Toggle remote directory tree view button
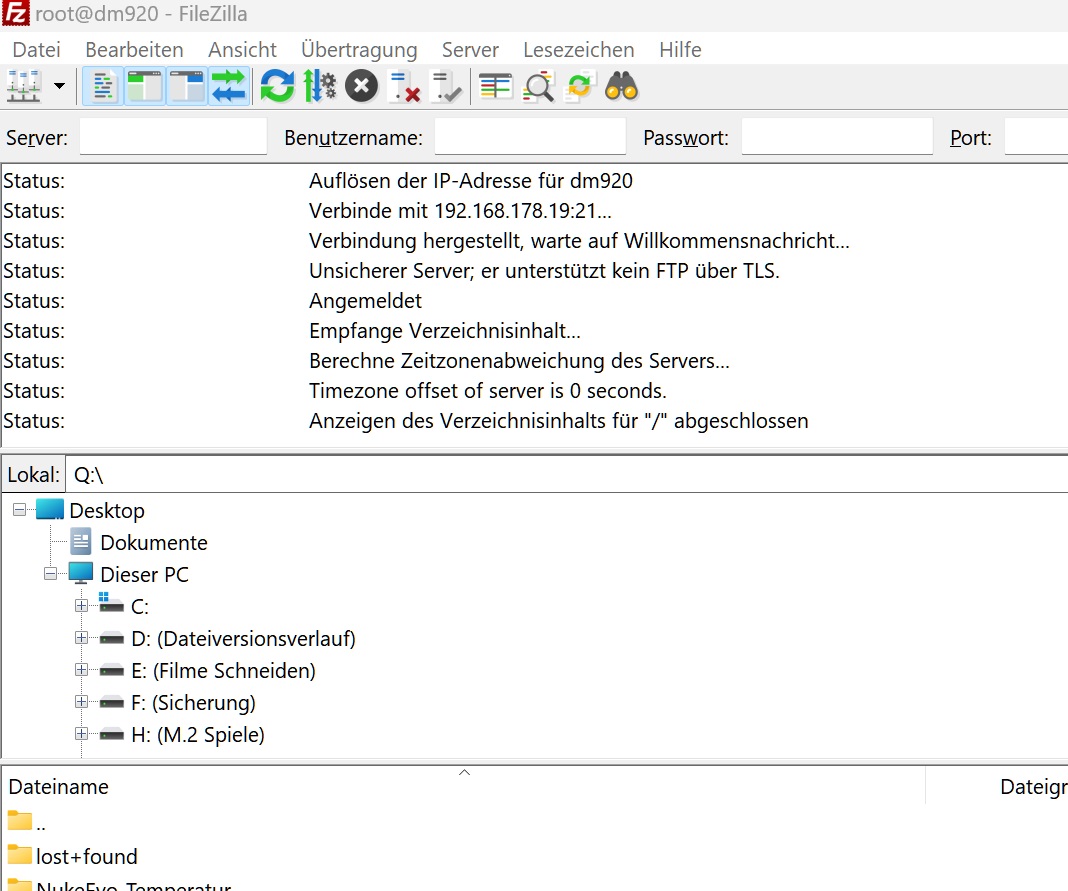The width and height of the screenshot is (1068, 891). coord(187,87)
